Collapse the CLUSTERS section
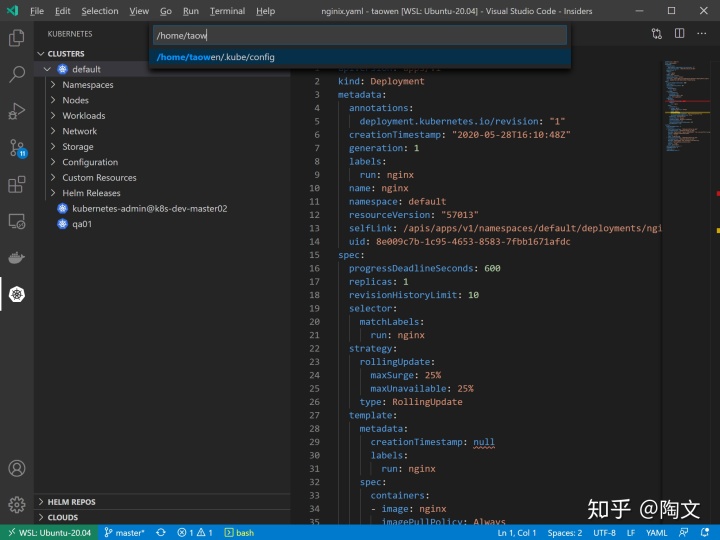Screen dimensions: 720x540 coord(40,54)
